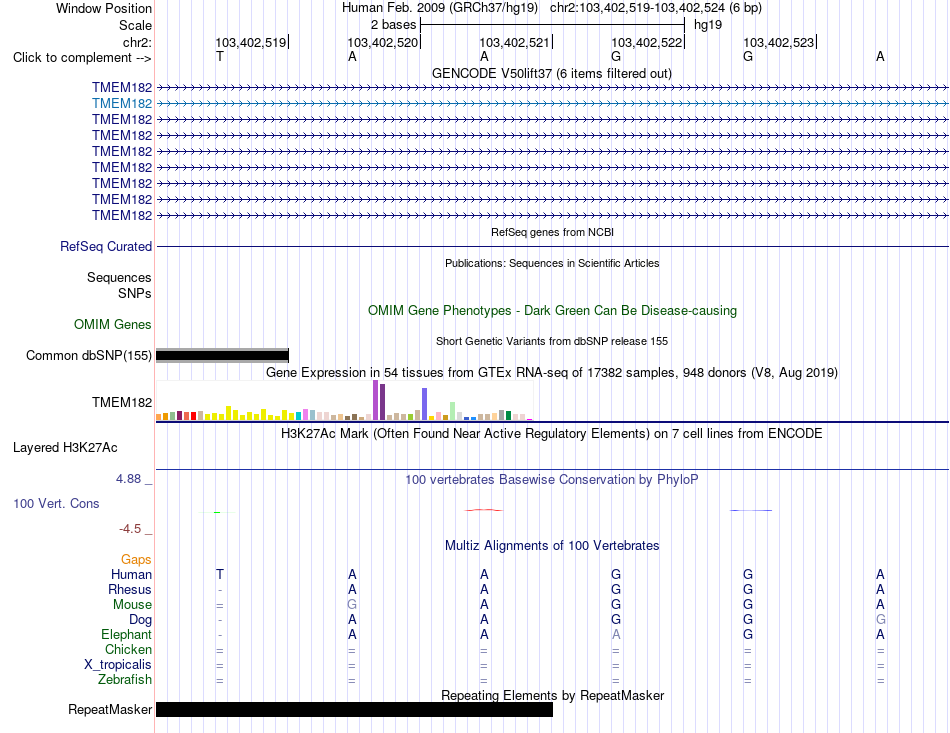
Task: Open the Layered H3K27Ac track label
Action: (65, 448)
